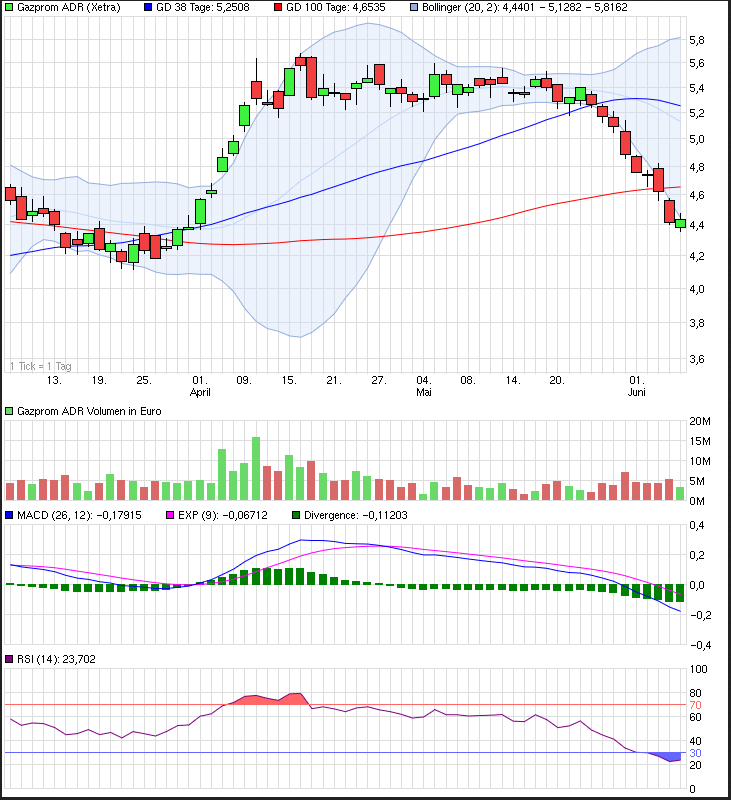Click the light-blue Bollinger legend swatch
This screenshot has height=800, width=731.
414,8
